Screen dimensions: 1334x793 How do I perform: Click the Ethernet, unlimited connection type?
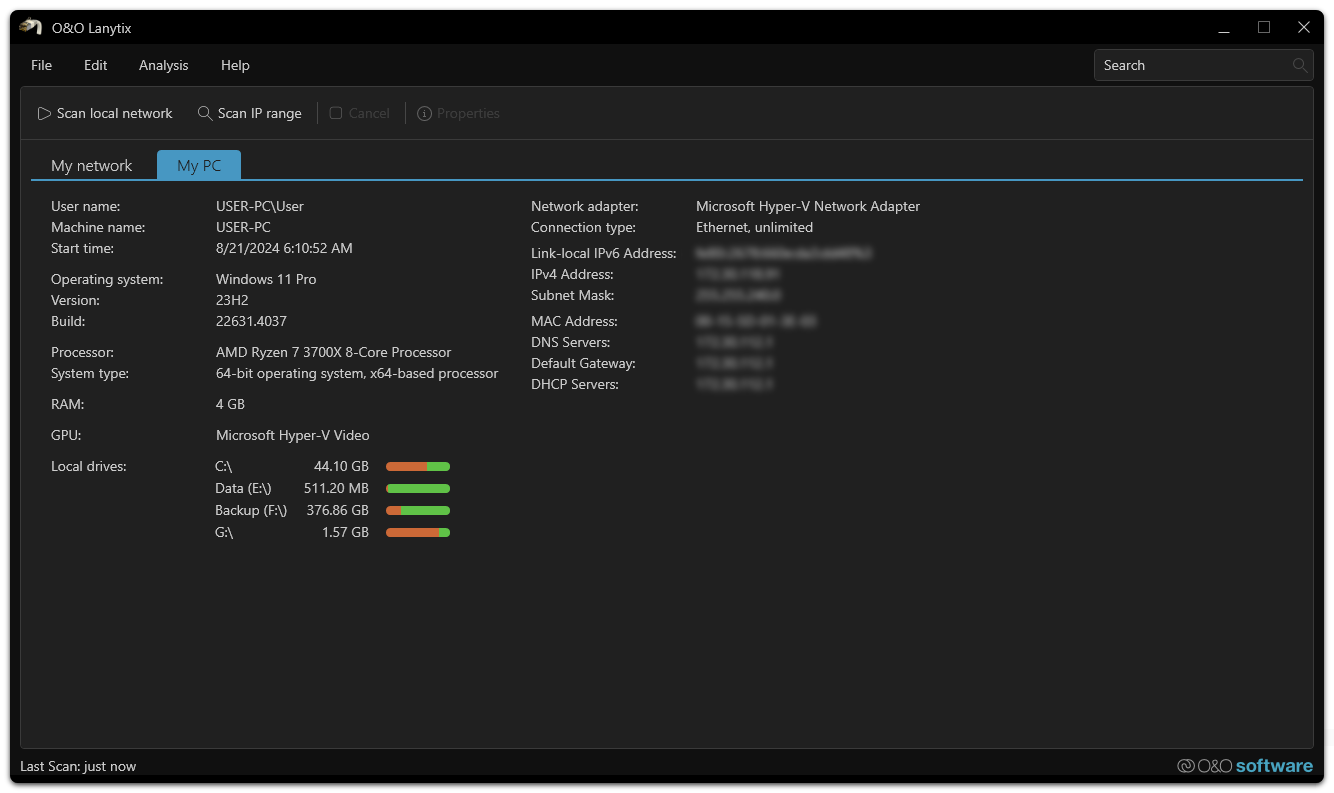754,227
